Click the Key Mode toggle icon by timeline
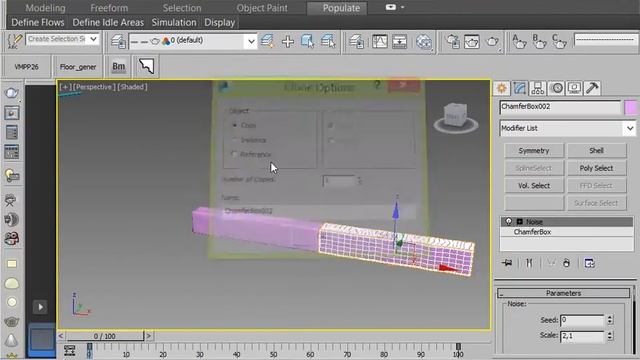 (69, 351)
